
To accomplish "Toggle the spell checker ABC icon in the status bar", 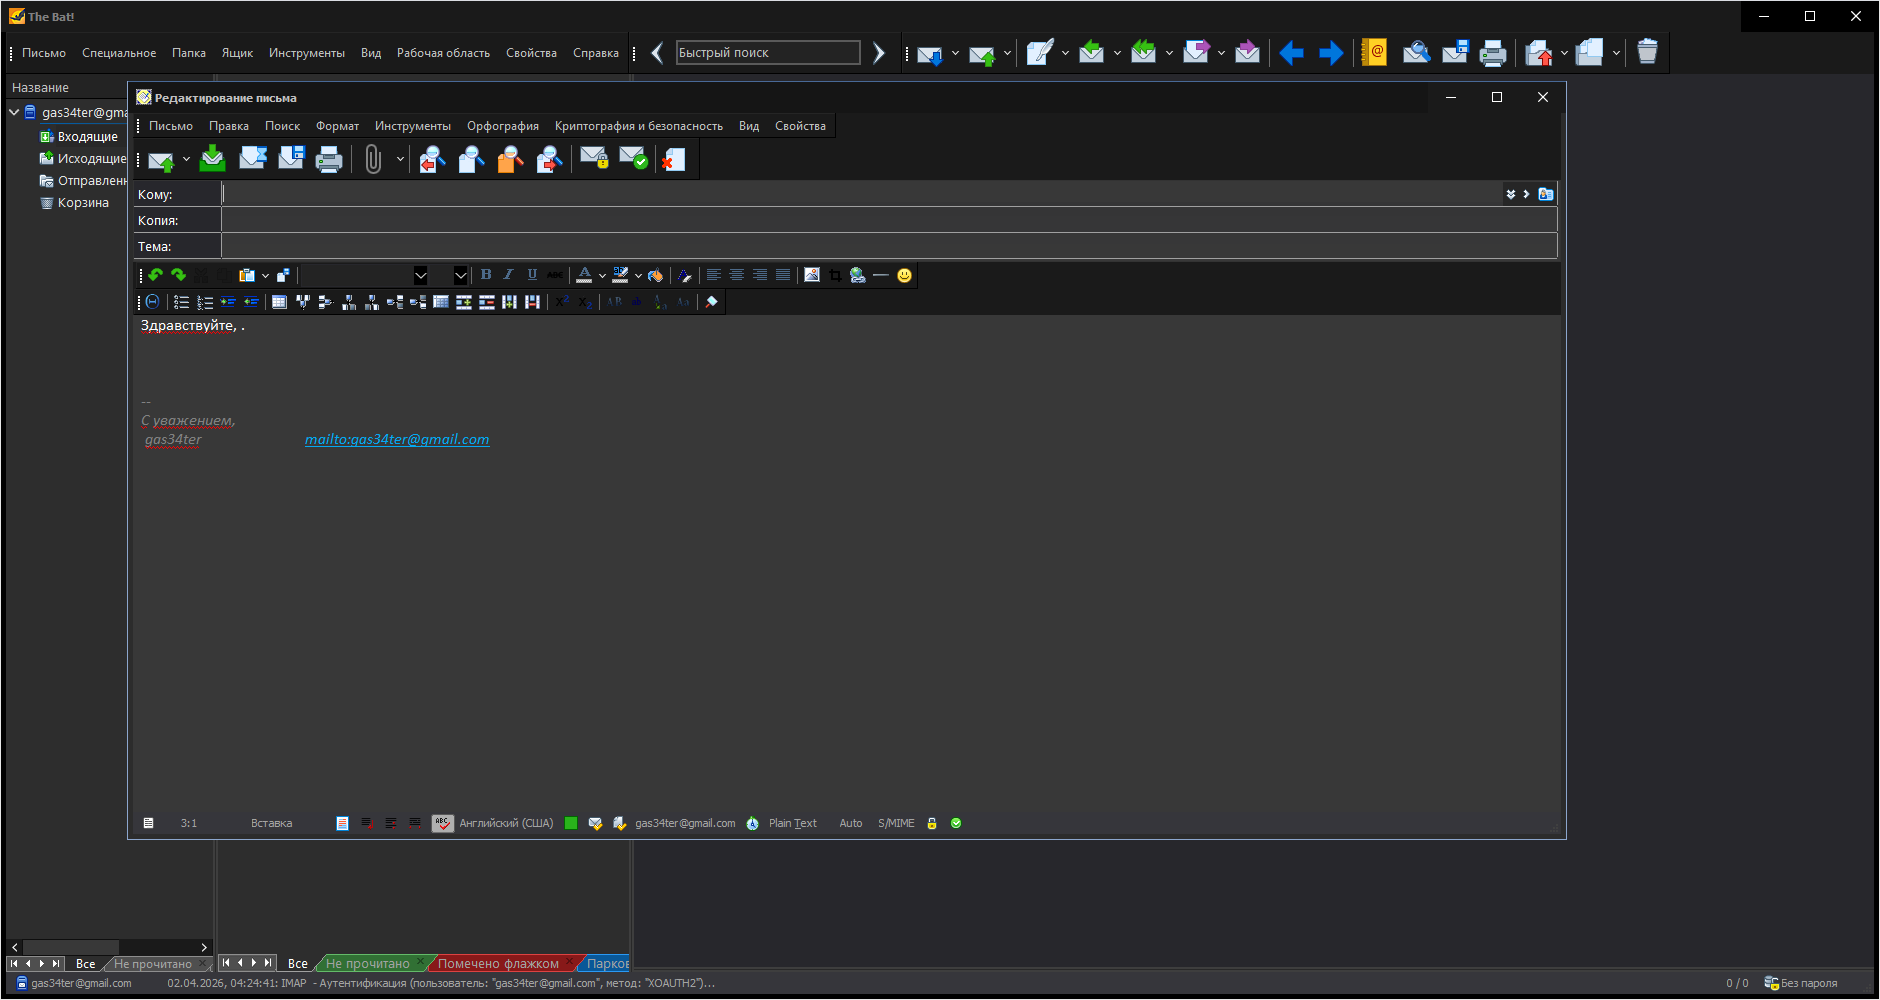I will [442, 823].
